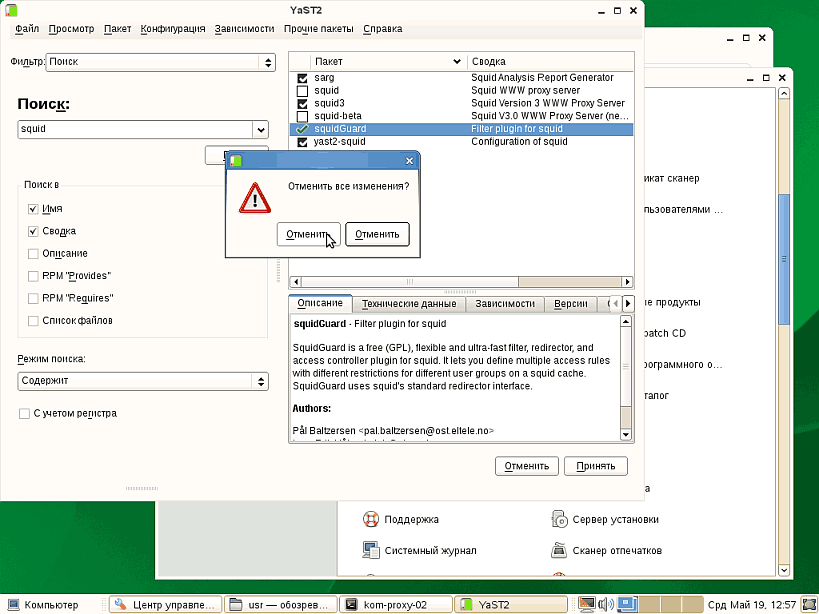Viewport: 819px width, 614px height.
Task: Click the squidGuard green checkmark status
Action: [x=302, y=129]
